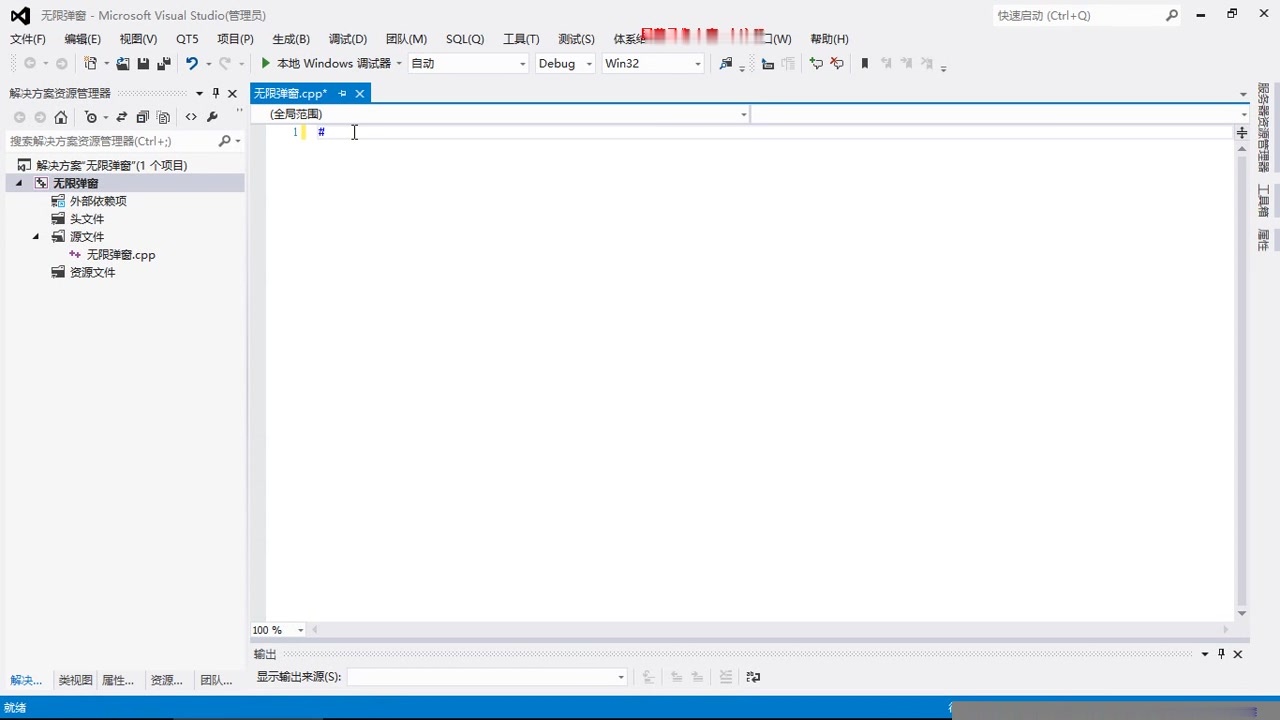Open the 调试(D) menu
1280x720 pixels.
[347, 38]
